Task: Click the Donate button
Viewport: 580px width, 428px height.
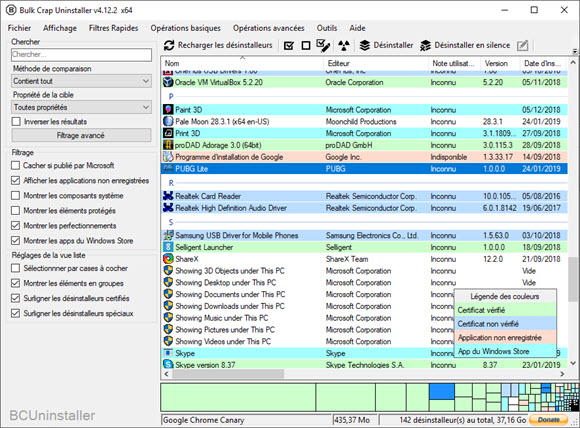Action: [x=549, y=419]
